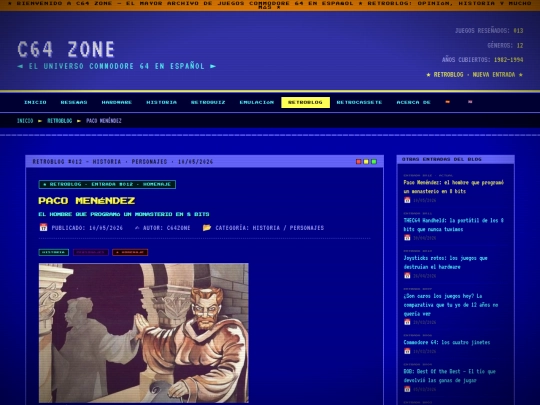The height and width of the screenshot is (405, 540).
Task: Select the Personajes tag chip
Action: (x=91, y=252)
